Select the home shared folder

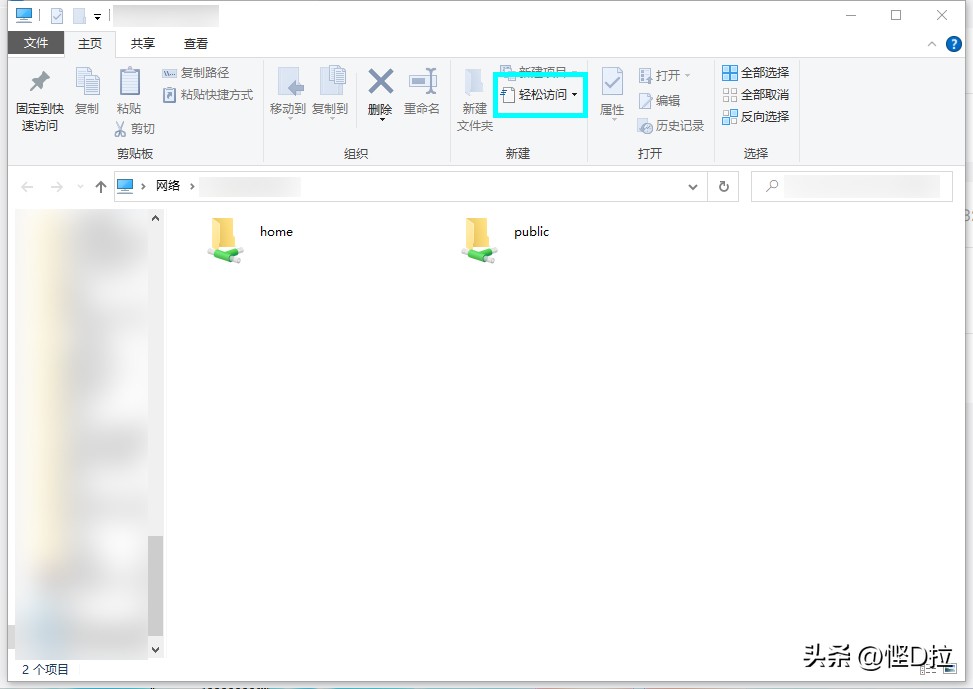pos(250,240)
